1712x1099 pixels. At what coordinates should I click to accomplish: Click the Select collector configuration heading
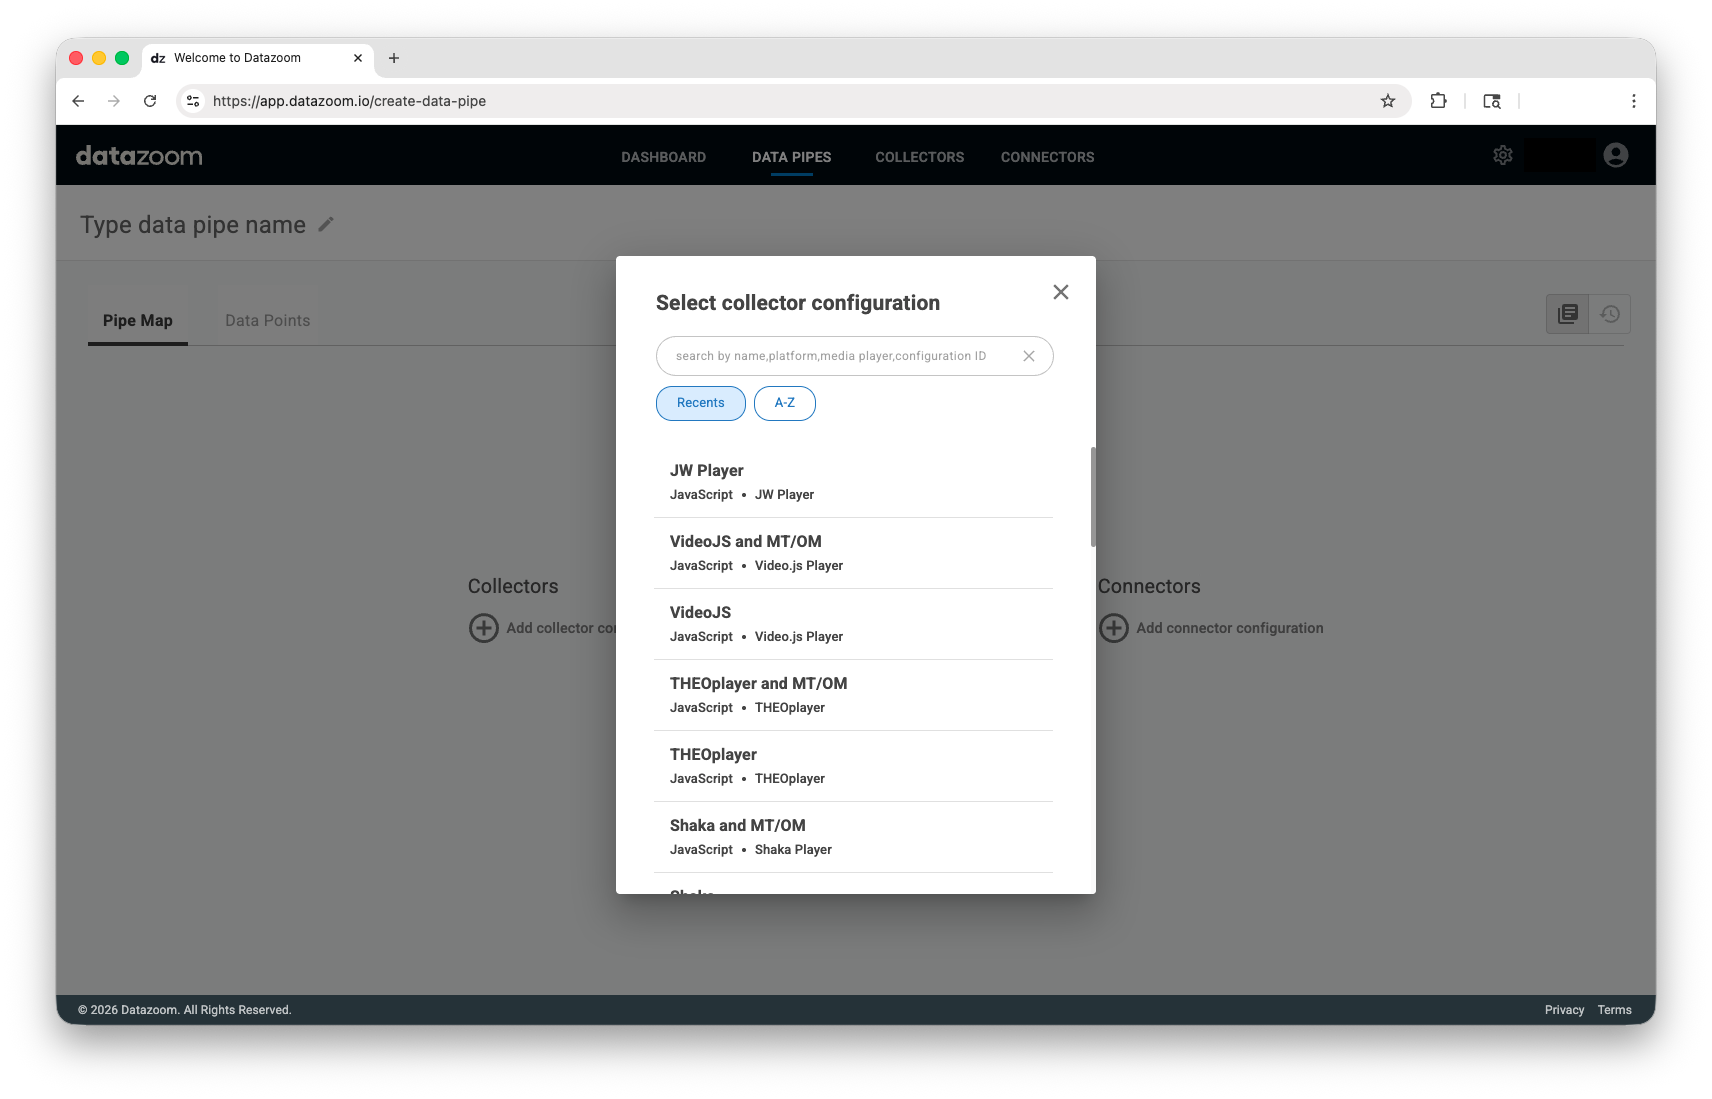coord(798,303)
